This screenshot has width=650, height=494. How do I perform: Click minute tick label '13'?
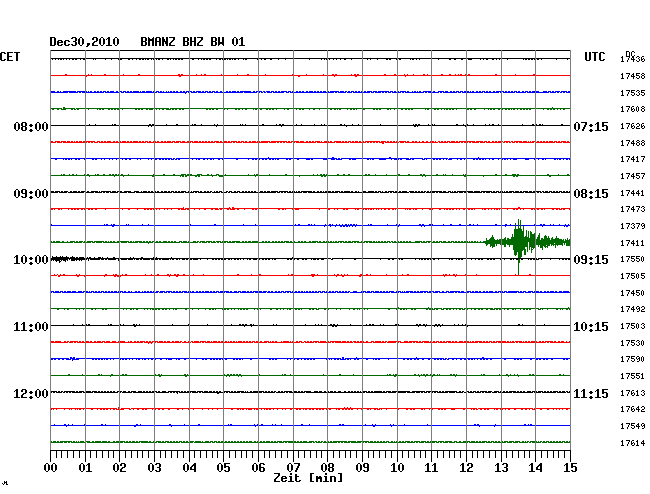(x=501, y=468)
